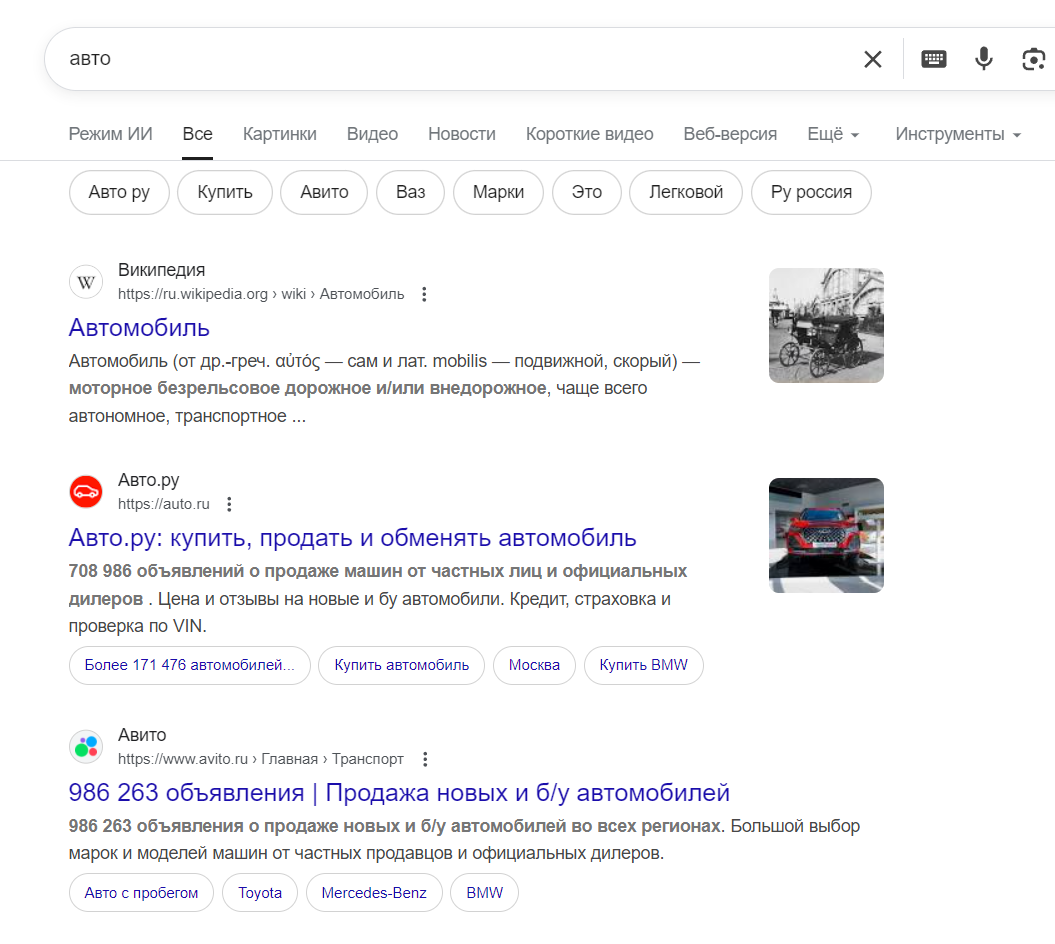The width and height of the screenshot is (1055, 944).
Task: Select the 'Это' suggestion chip
Action: coord(587,192)
